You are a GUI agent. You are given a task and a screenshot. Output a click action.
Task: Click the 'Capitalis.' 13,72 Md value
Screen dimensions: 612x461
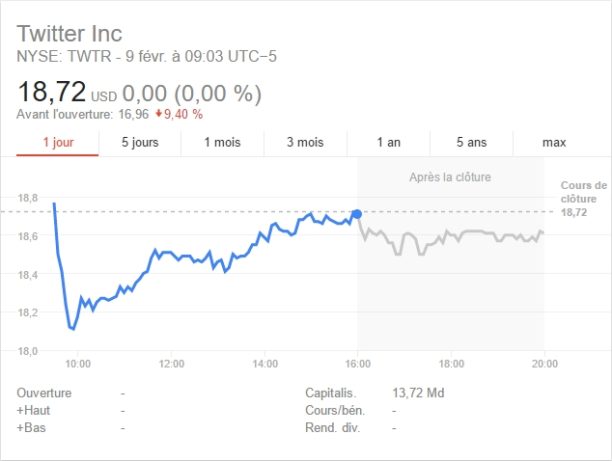[420, 393]
